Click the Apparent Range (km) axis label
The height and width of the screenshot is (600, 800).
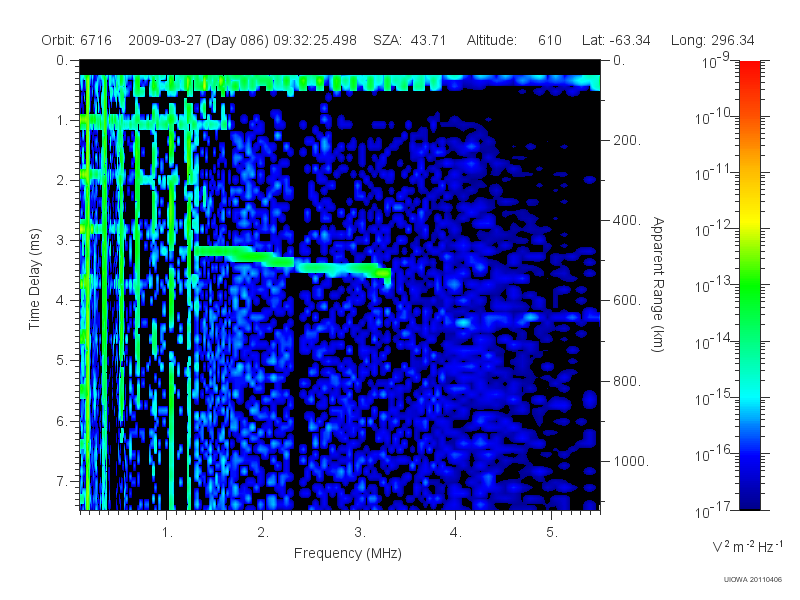point(658,284)
